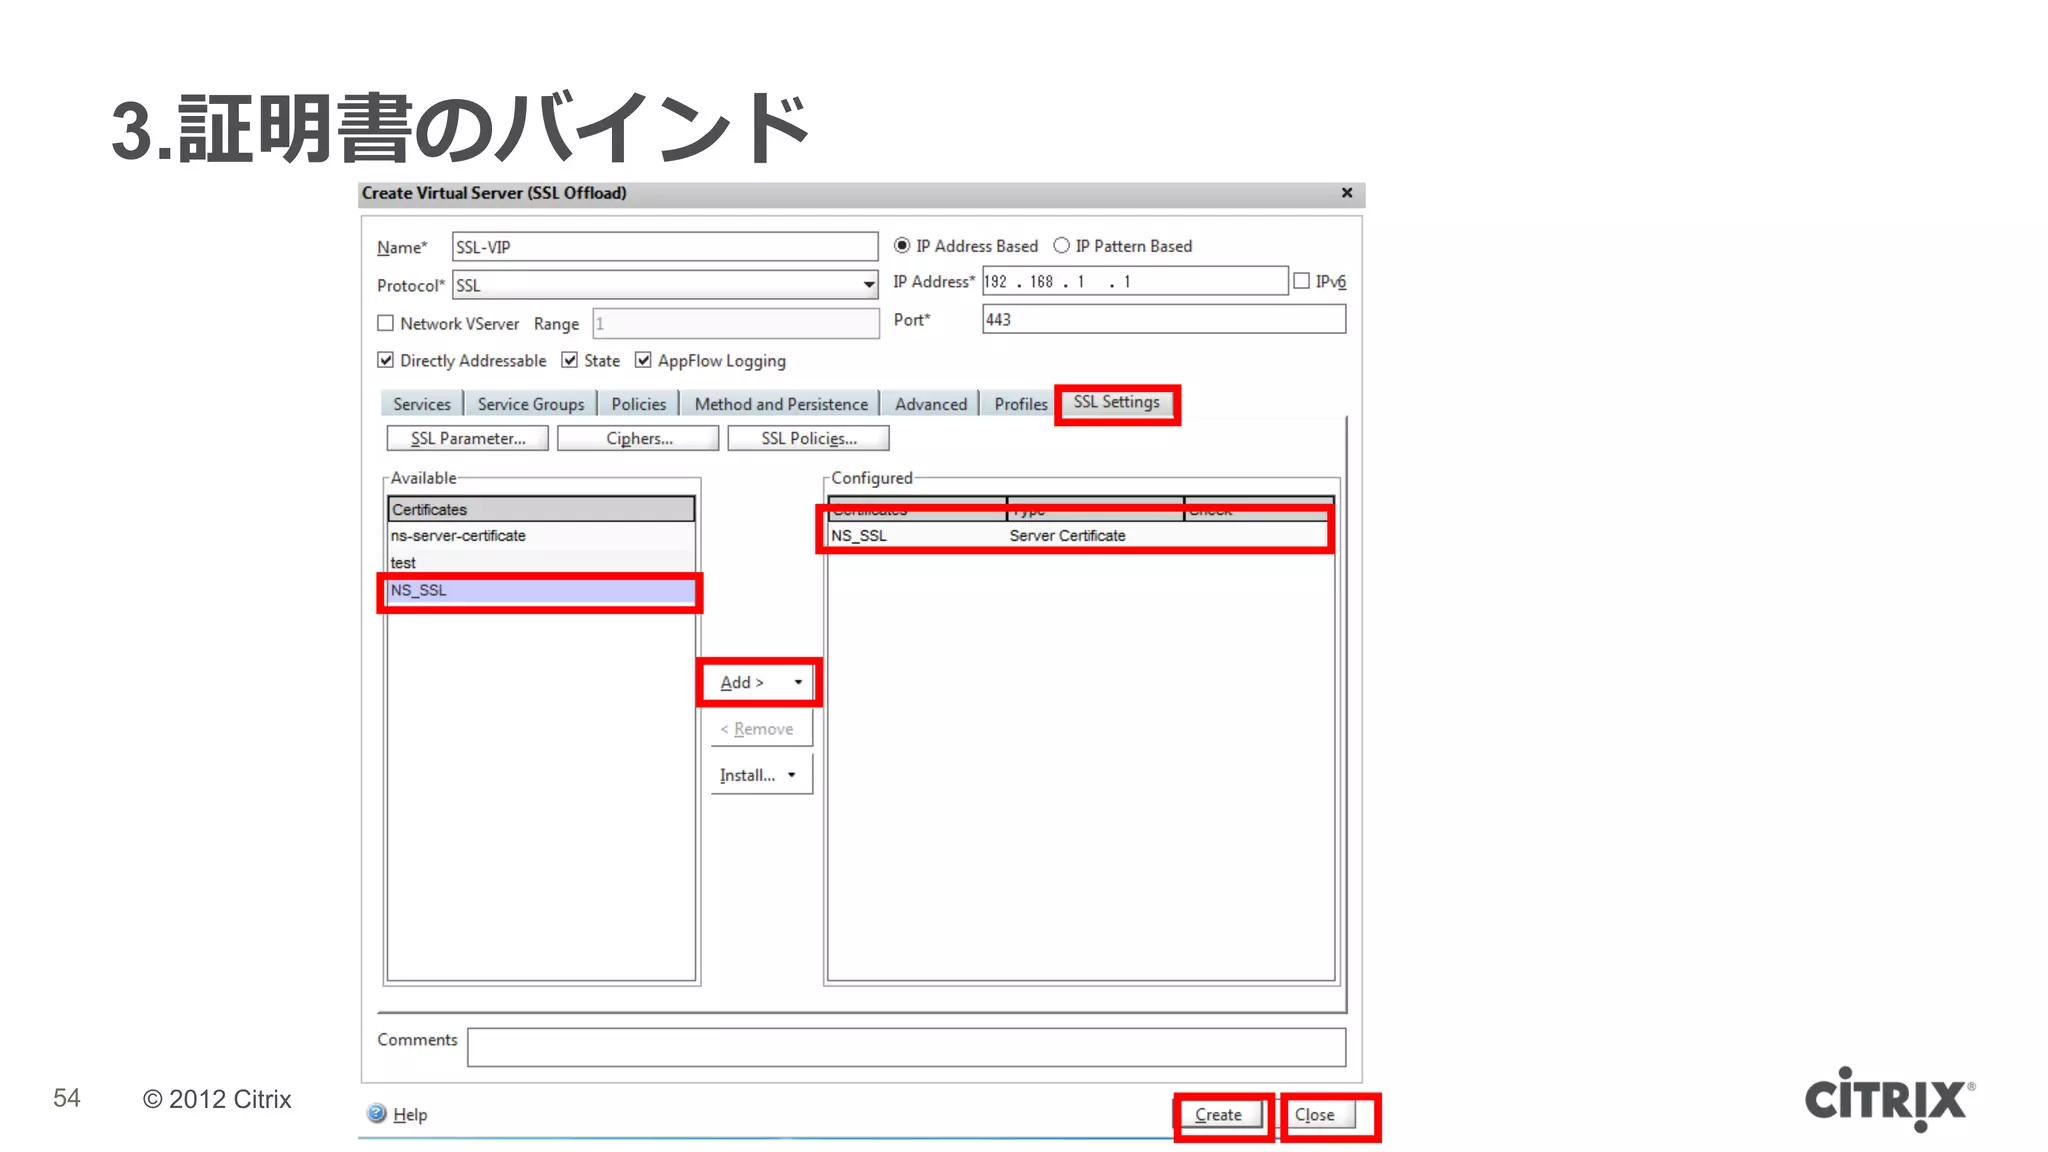Viewport: 2048px width, 1152px height.
Task: Toggle the State checkbox
Action: (x=569, y=360)
